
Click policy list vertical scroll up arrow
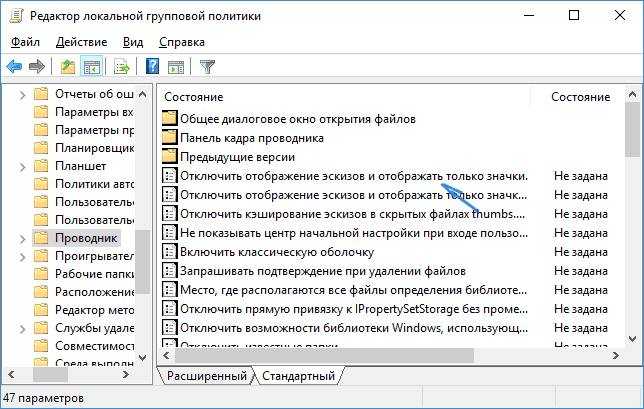[x=632, y=94]
